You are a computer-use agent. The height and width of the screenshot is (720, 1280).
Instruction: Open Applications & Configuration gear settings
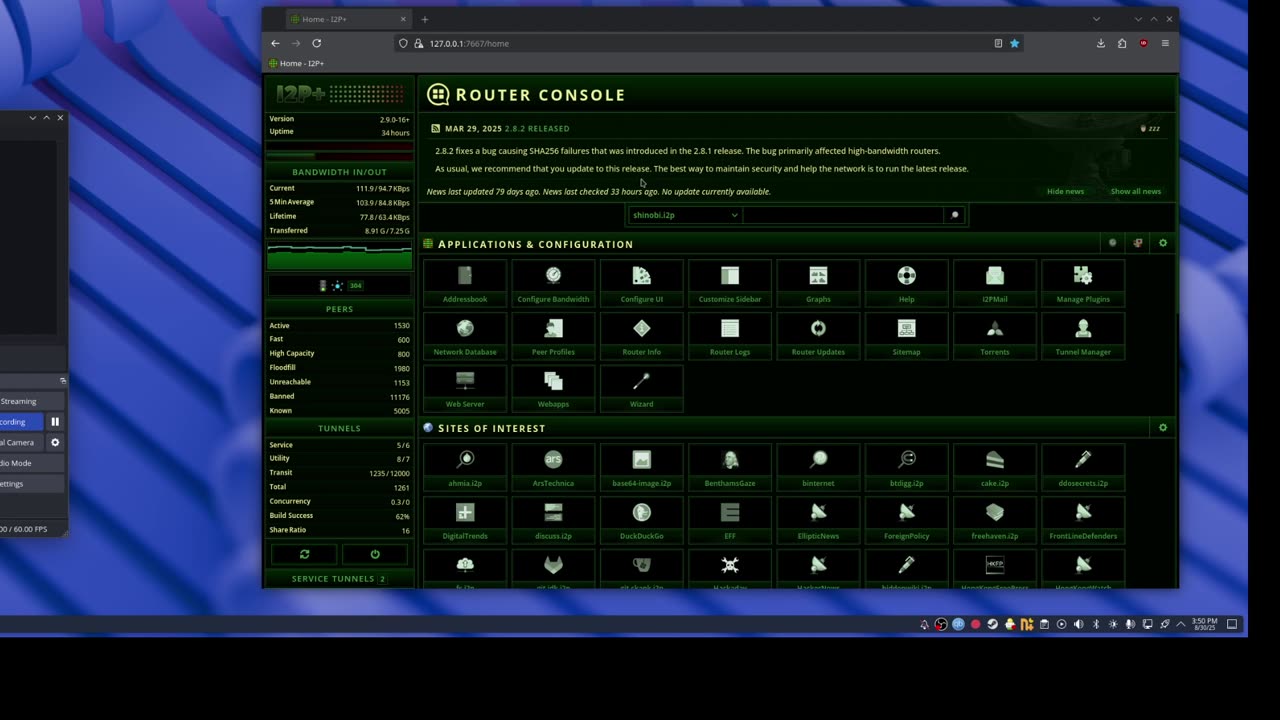point(1162,243)
